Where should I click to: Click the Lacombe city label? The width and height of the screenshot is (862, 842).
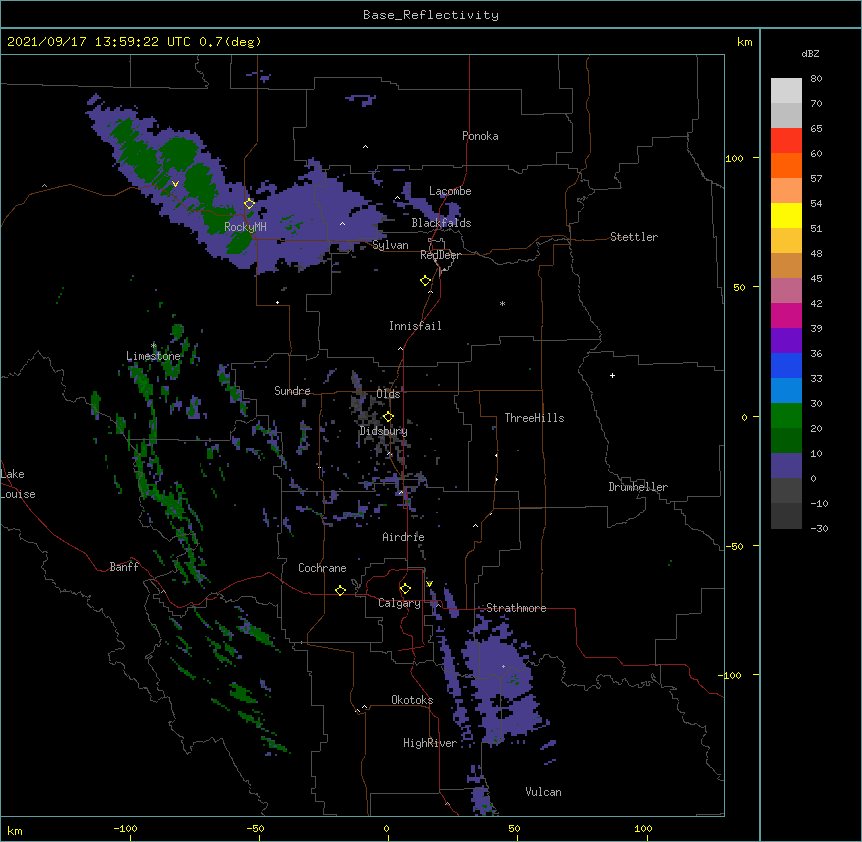point(450,191)
